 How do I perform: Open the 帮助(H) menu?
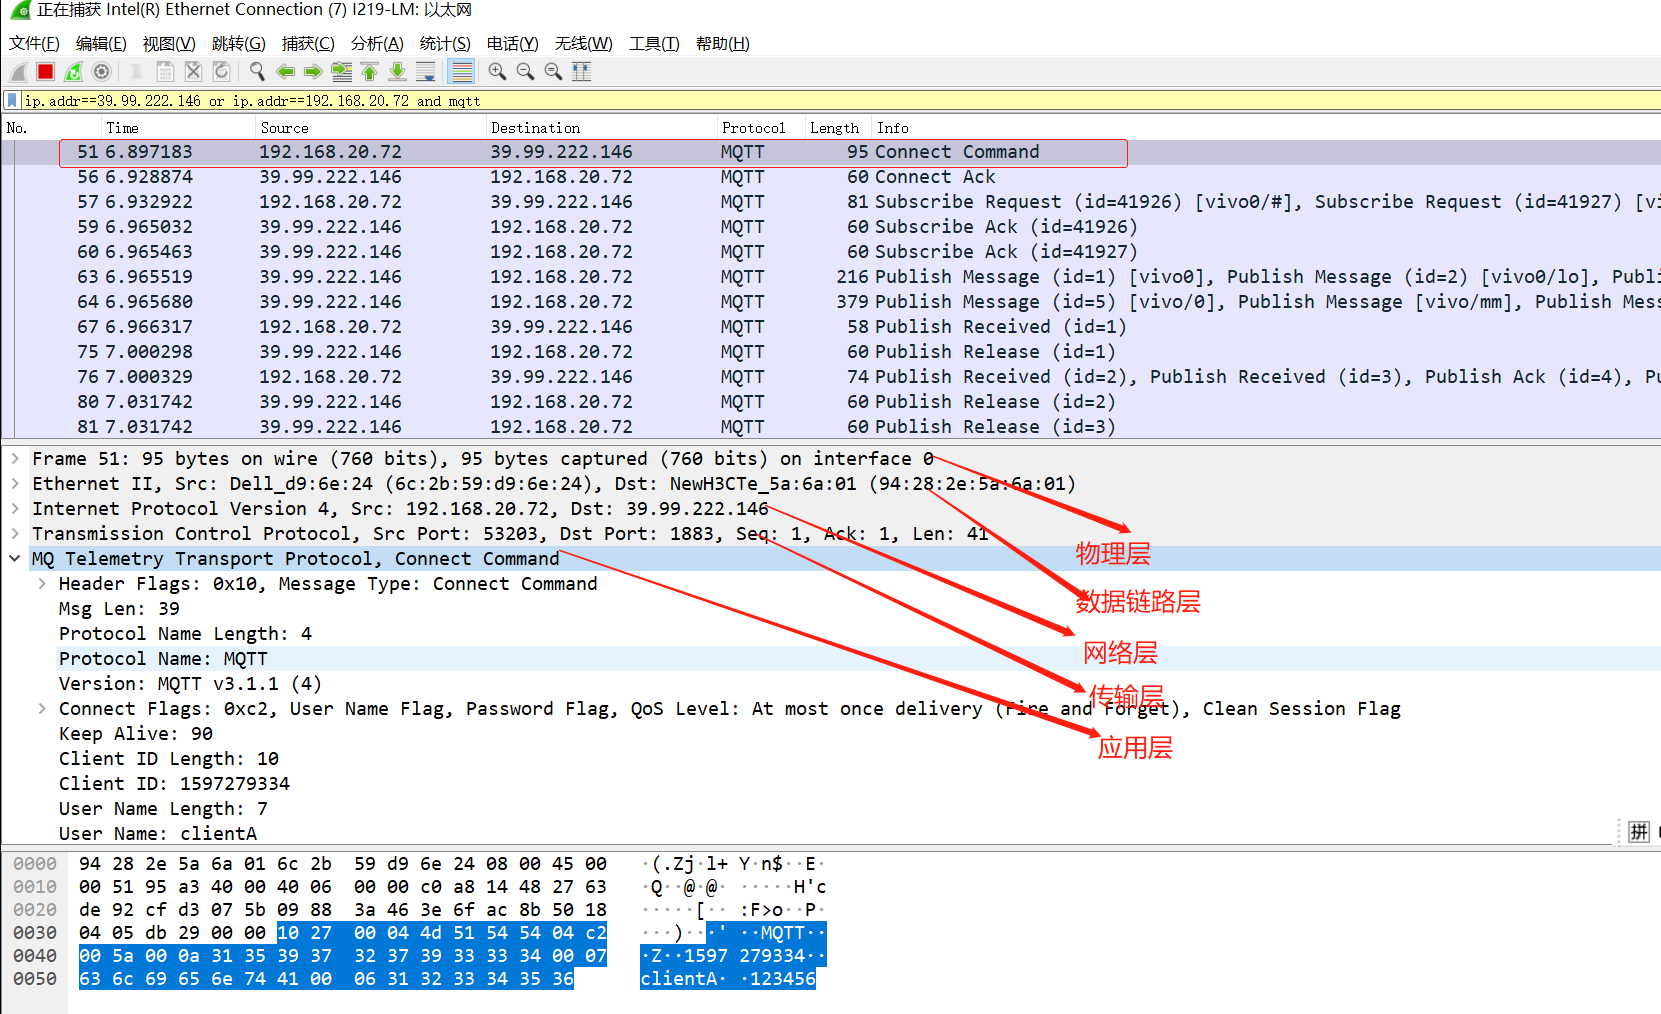pos(722,43)
